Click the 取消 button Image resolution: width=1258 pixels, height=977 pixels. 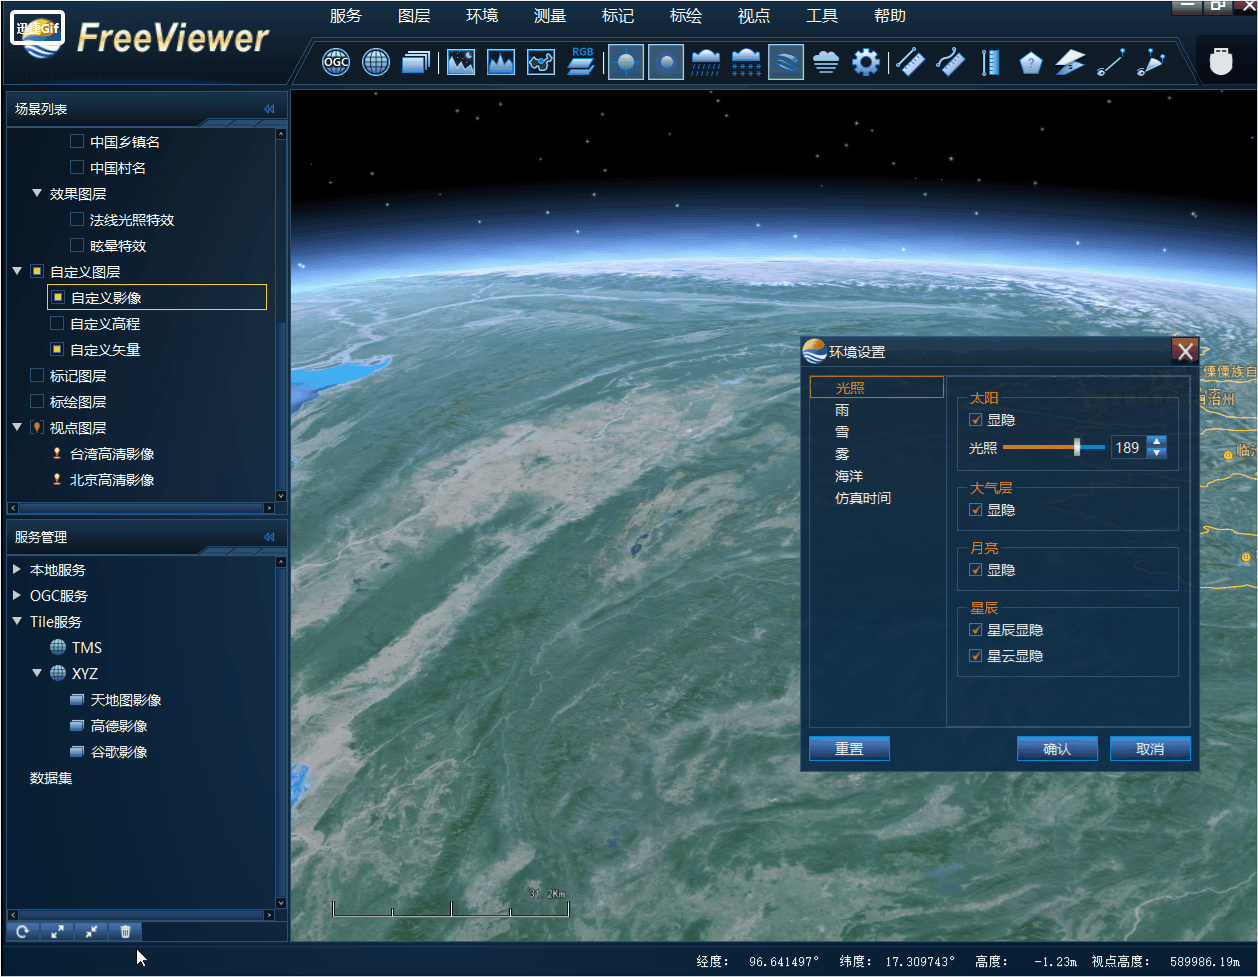[x=1150, y=749]
